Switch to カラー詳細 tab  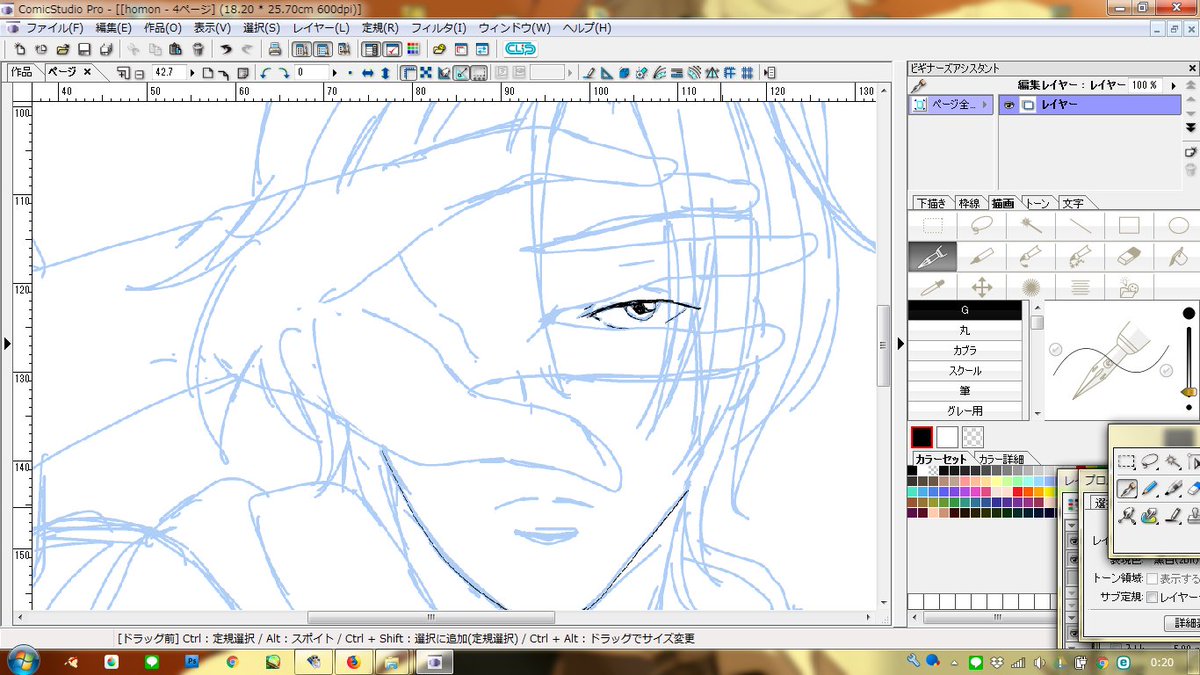[1000, 459]
